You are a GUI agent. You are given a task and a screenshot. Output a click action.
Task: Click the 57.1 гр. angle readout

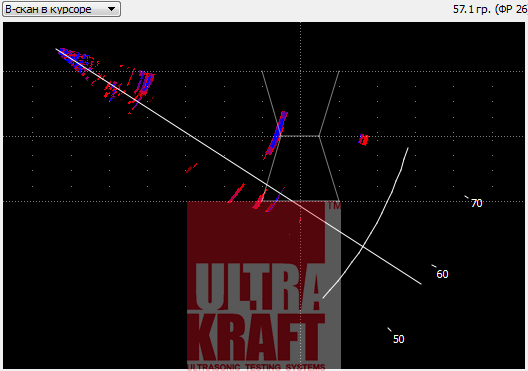coord(472,9)
